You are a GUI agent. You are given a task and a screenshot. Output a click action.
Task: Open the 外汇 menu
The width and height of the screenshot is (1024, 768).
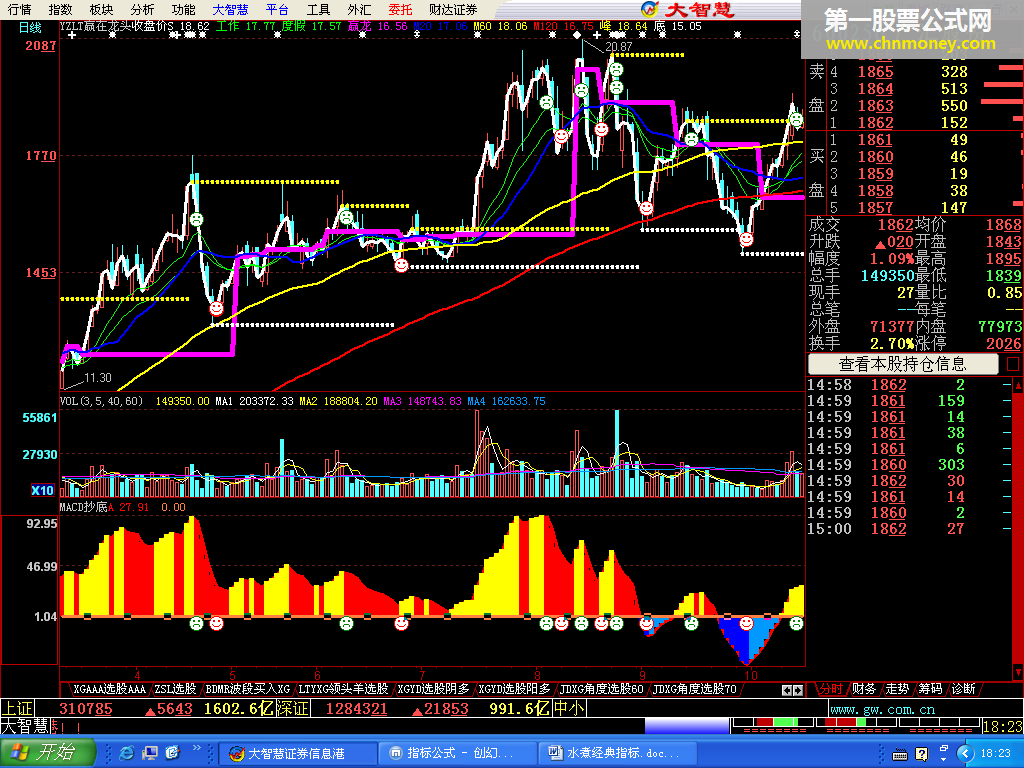tap(360, 9)
